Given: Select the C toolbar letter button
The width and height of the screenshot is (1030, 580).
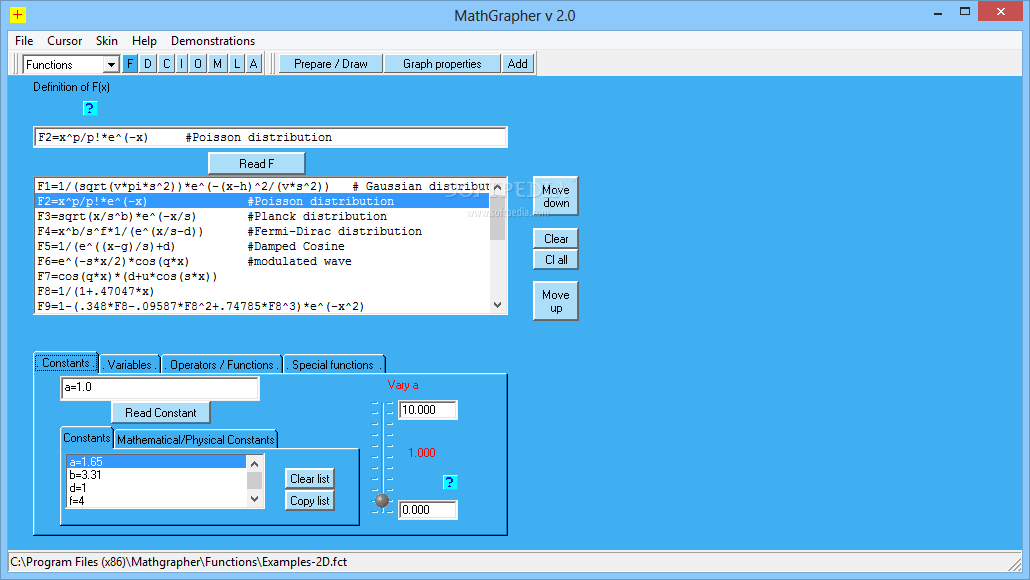Looking at the screenshot, I should point(166,64).
